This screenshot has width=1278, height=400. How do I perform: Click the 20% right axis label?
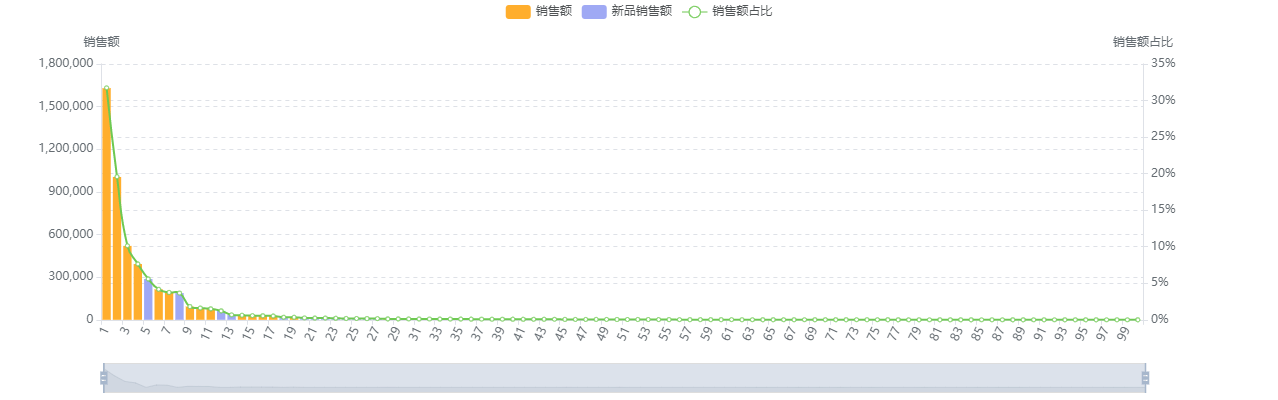coord(1163,173)
